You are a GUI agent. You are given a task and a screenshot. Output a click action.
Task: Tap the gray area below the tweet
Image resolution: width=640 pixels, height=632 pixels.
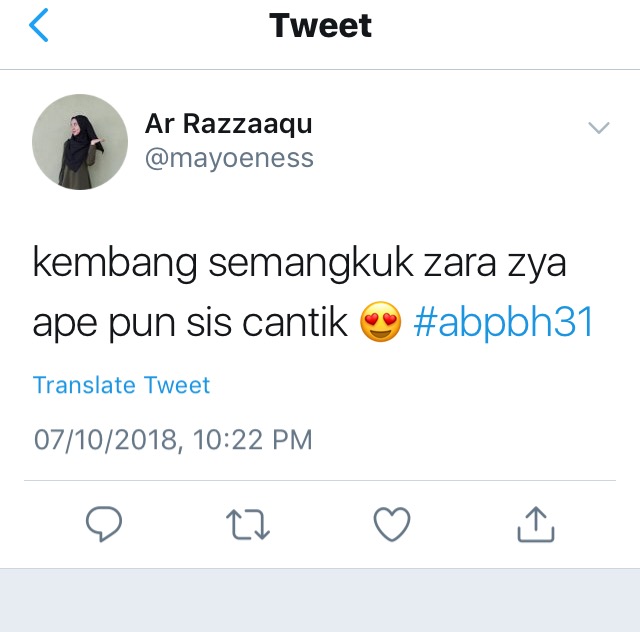[x=320, y=600]
